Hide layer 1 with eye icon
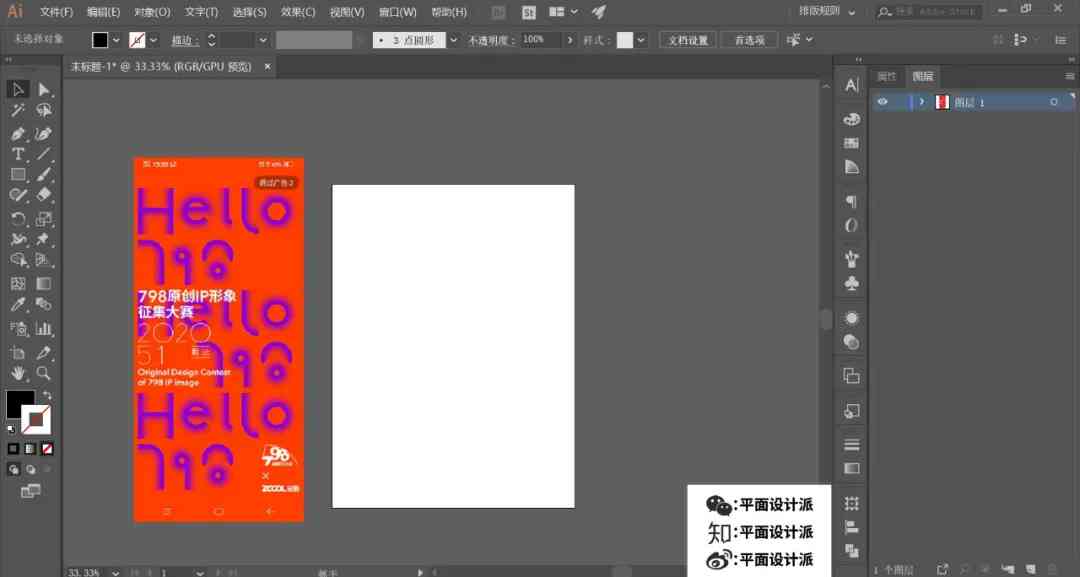The width and height of the screenshot is (1080, 577). tap(882, 102)
